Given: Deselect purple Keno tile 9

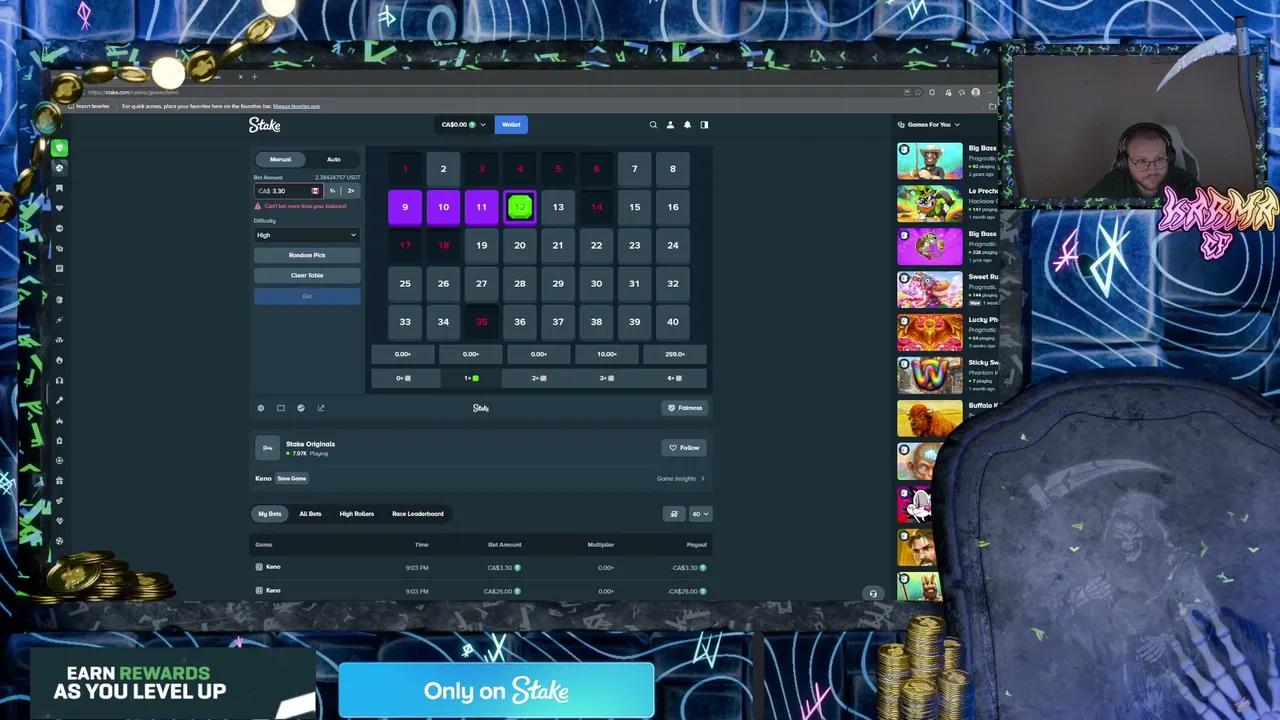Looking at the screenshot, I should tap(405, 207).
